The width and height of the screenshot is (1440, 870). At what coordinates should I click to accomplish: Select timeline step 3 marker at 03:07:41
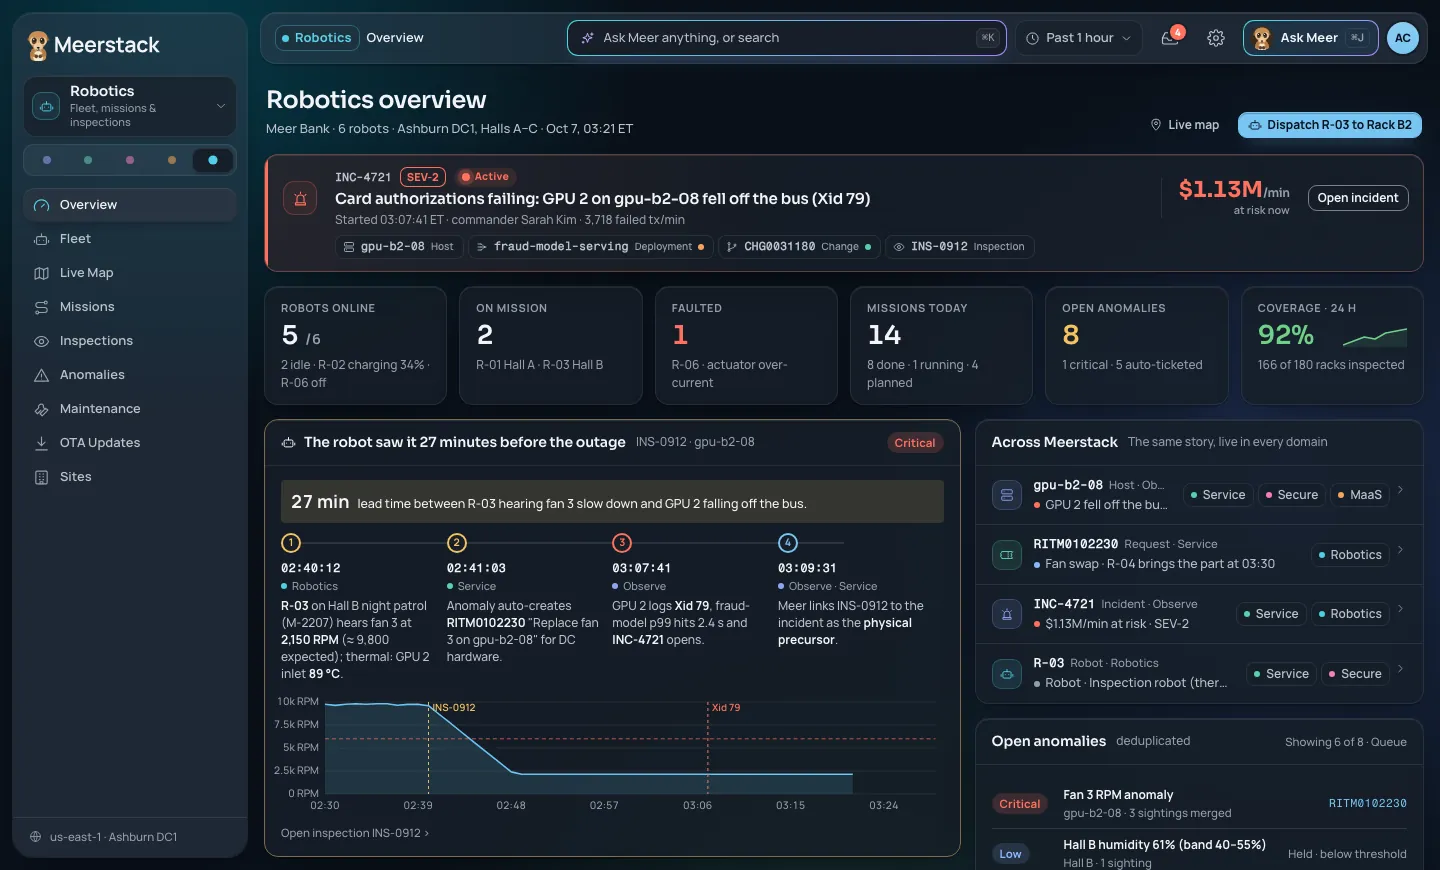pos(622,543)
